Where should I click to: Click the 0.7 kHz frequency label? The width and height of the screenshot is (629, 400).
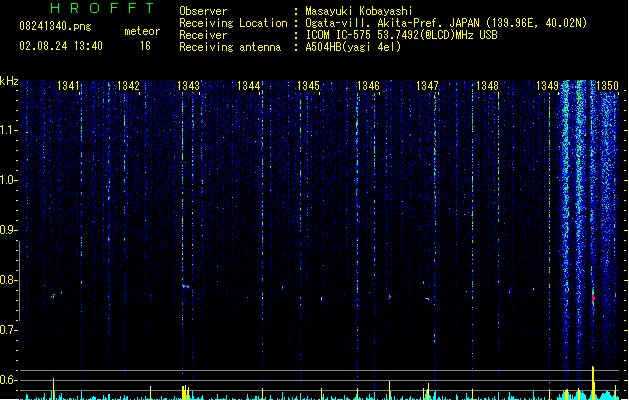8,330
